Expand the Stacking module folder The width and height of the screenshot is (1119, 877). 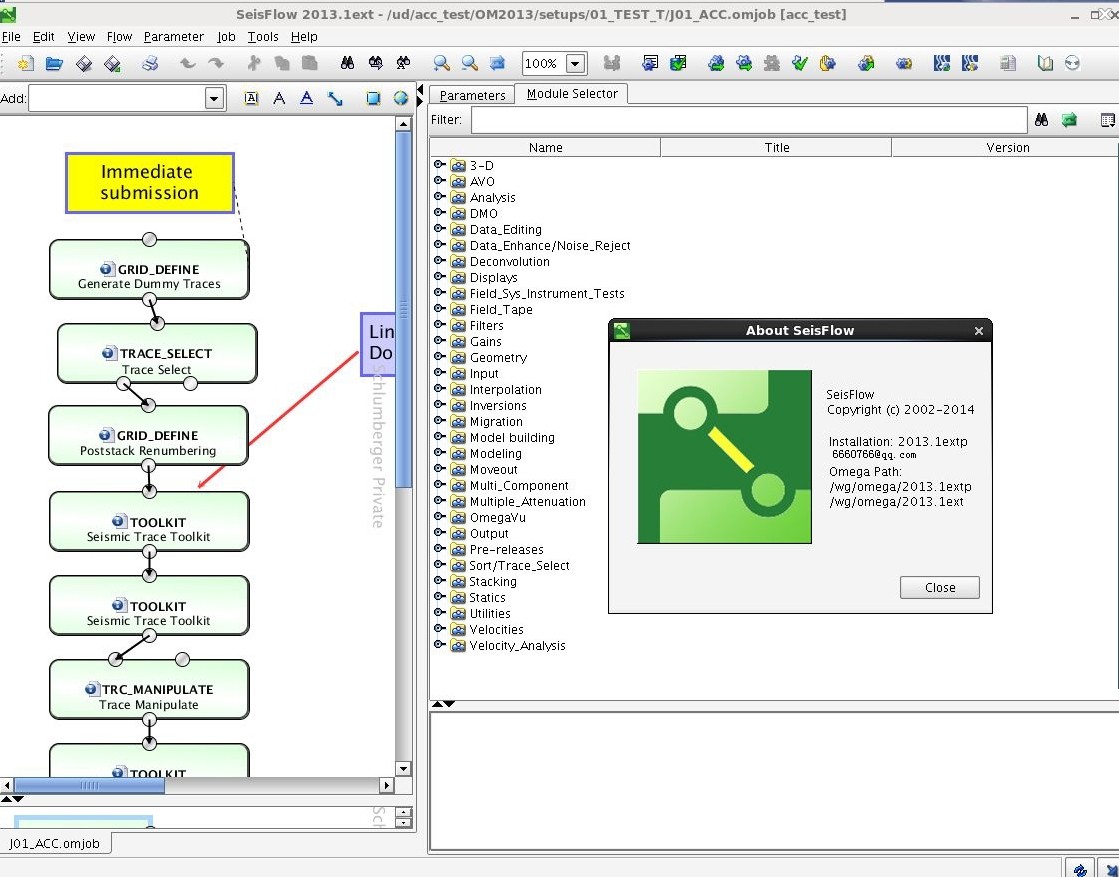click(x=440, y=581)
